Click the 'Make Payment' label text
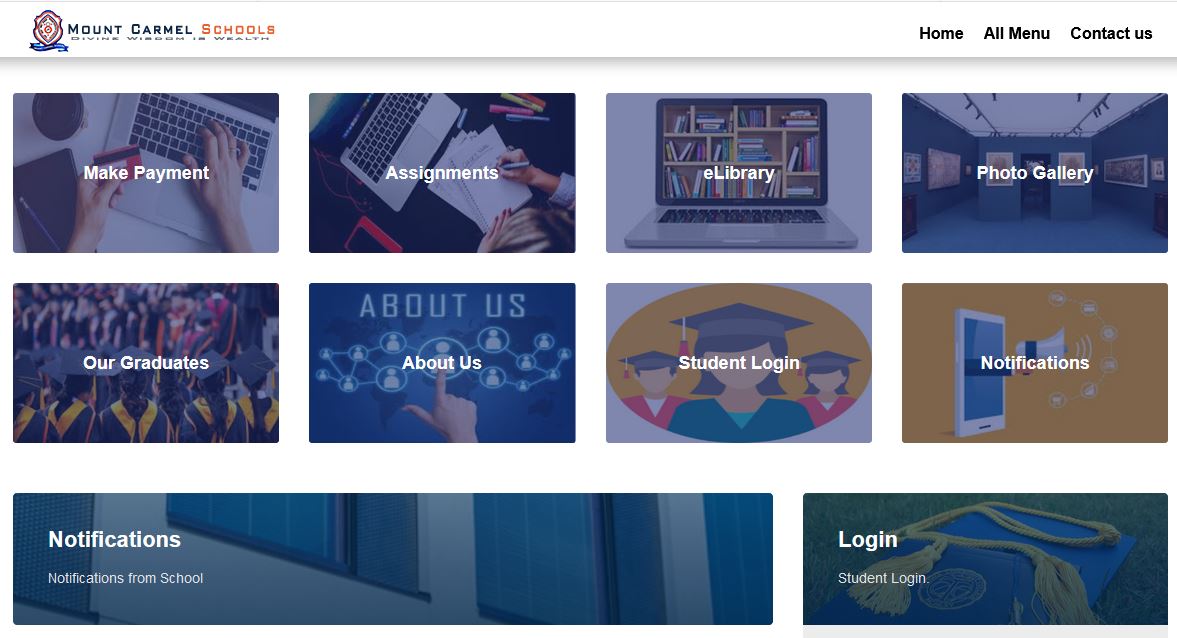 [x=146, y=173]
